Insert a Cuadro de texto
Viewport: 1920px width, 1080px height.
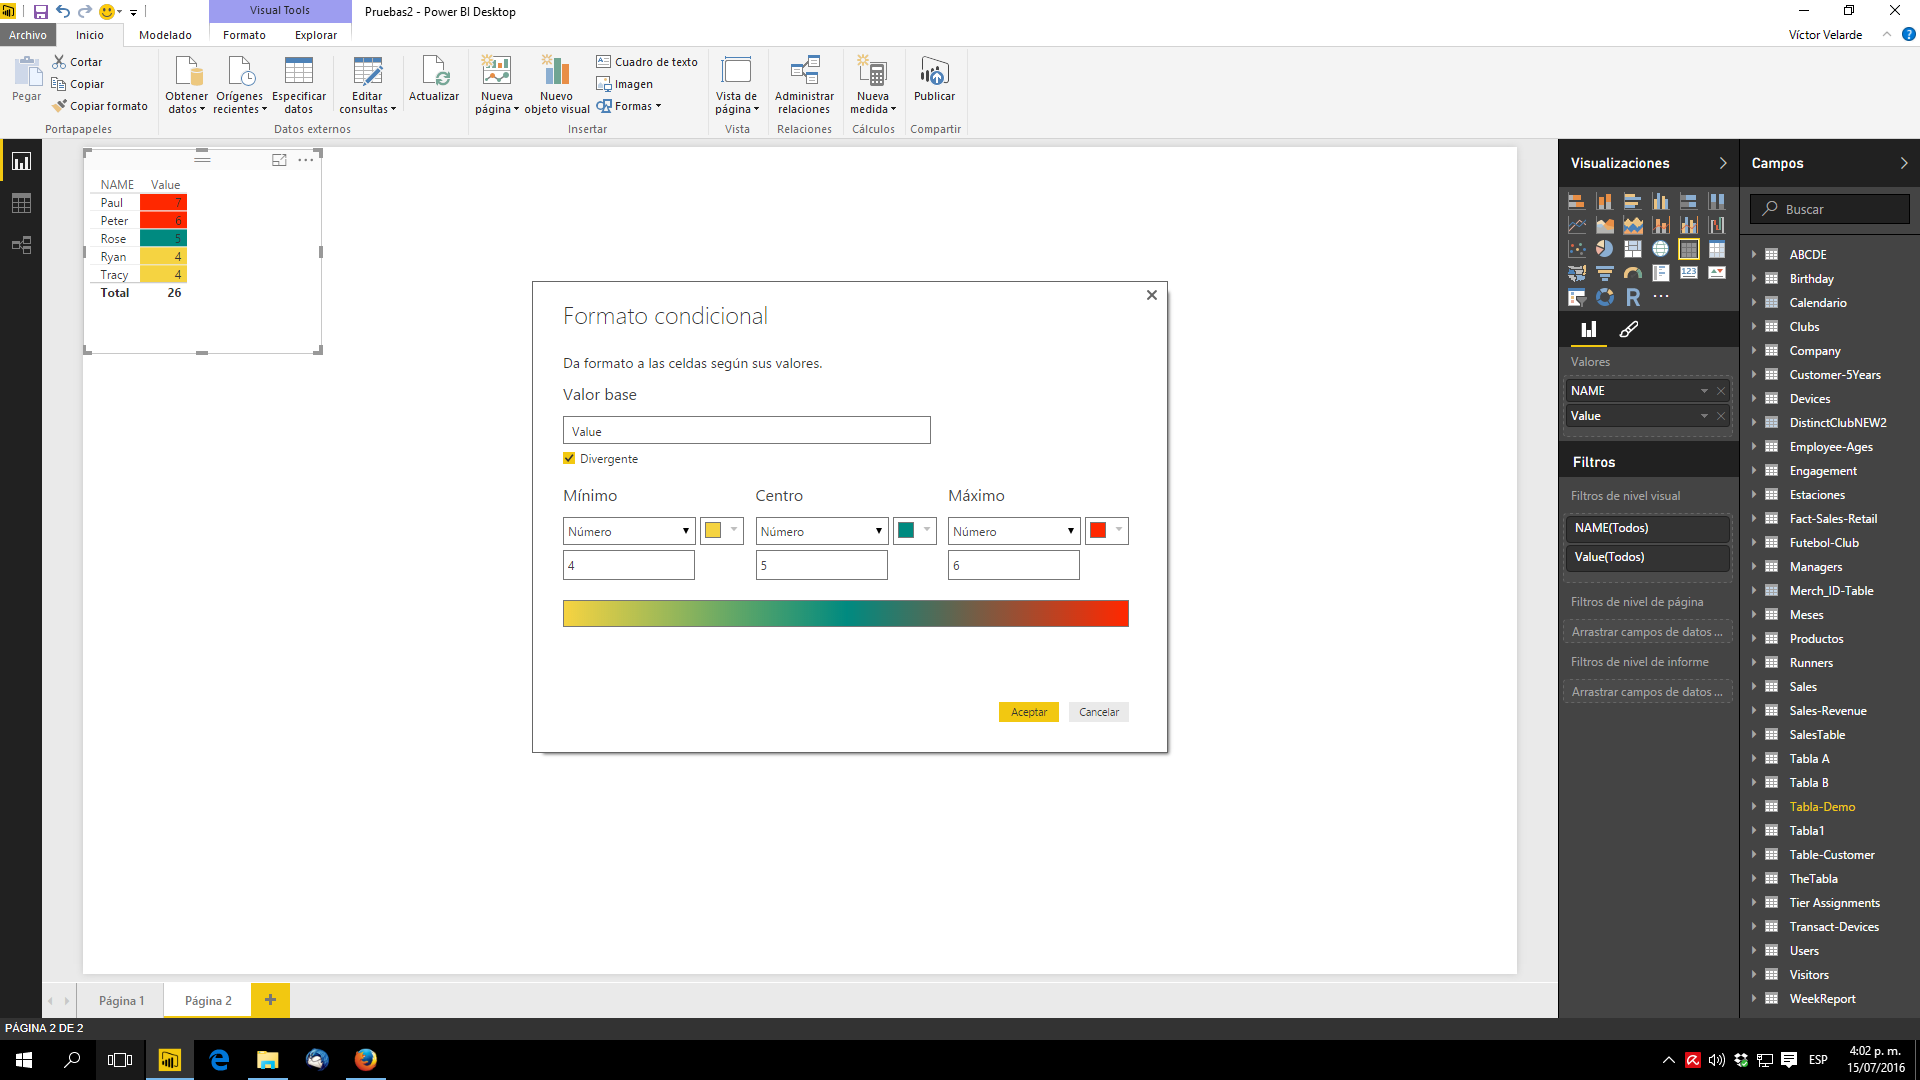click(x=647, y=62)
